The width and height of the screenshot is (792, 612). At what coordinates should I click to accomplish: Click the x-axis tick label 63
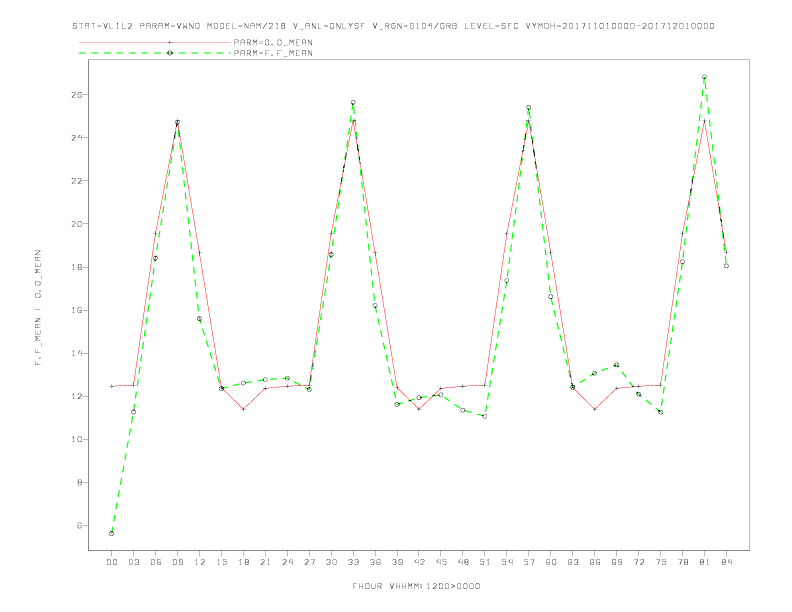pos(573,562)
